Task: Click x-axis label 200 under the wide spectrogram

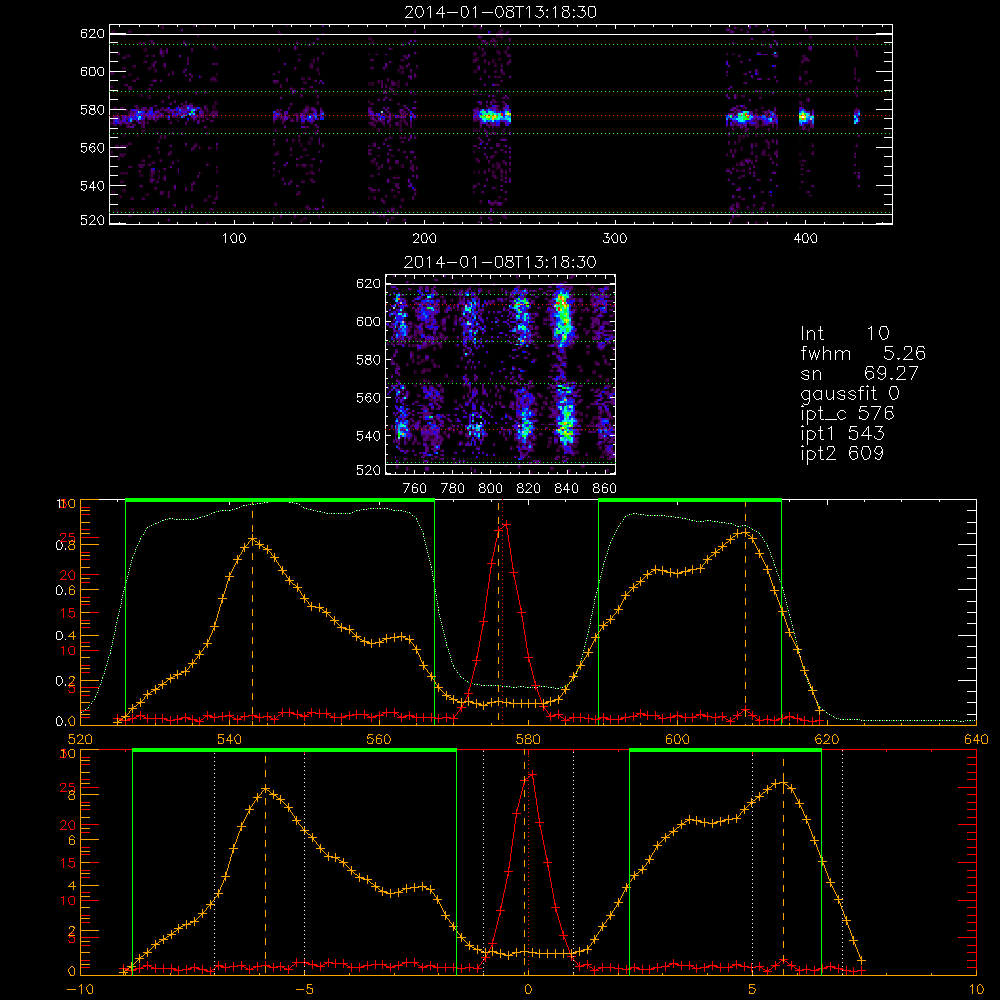Action: click(x=424, y=239)
